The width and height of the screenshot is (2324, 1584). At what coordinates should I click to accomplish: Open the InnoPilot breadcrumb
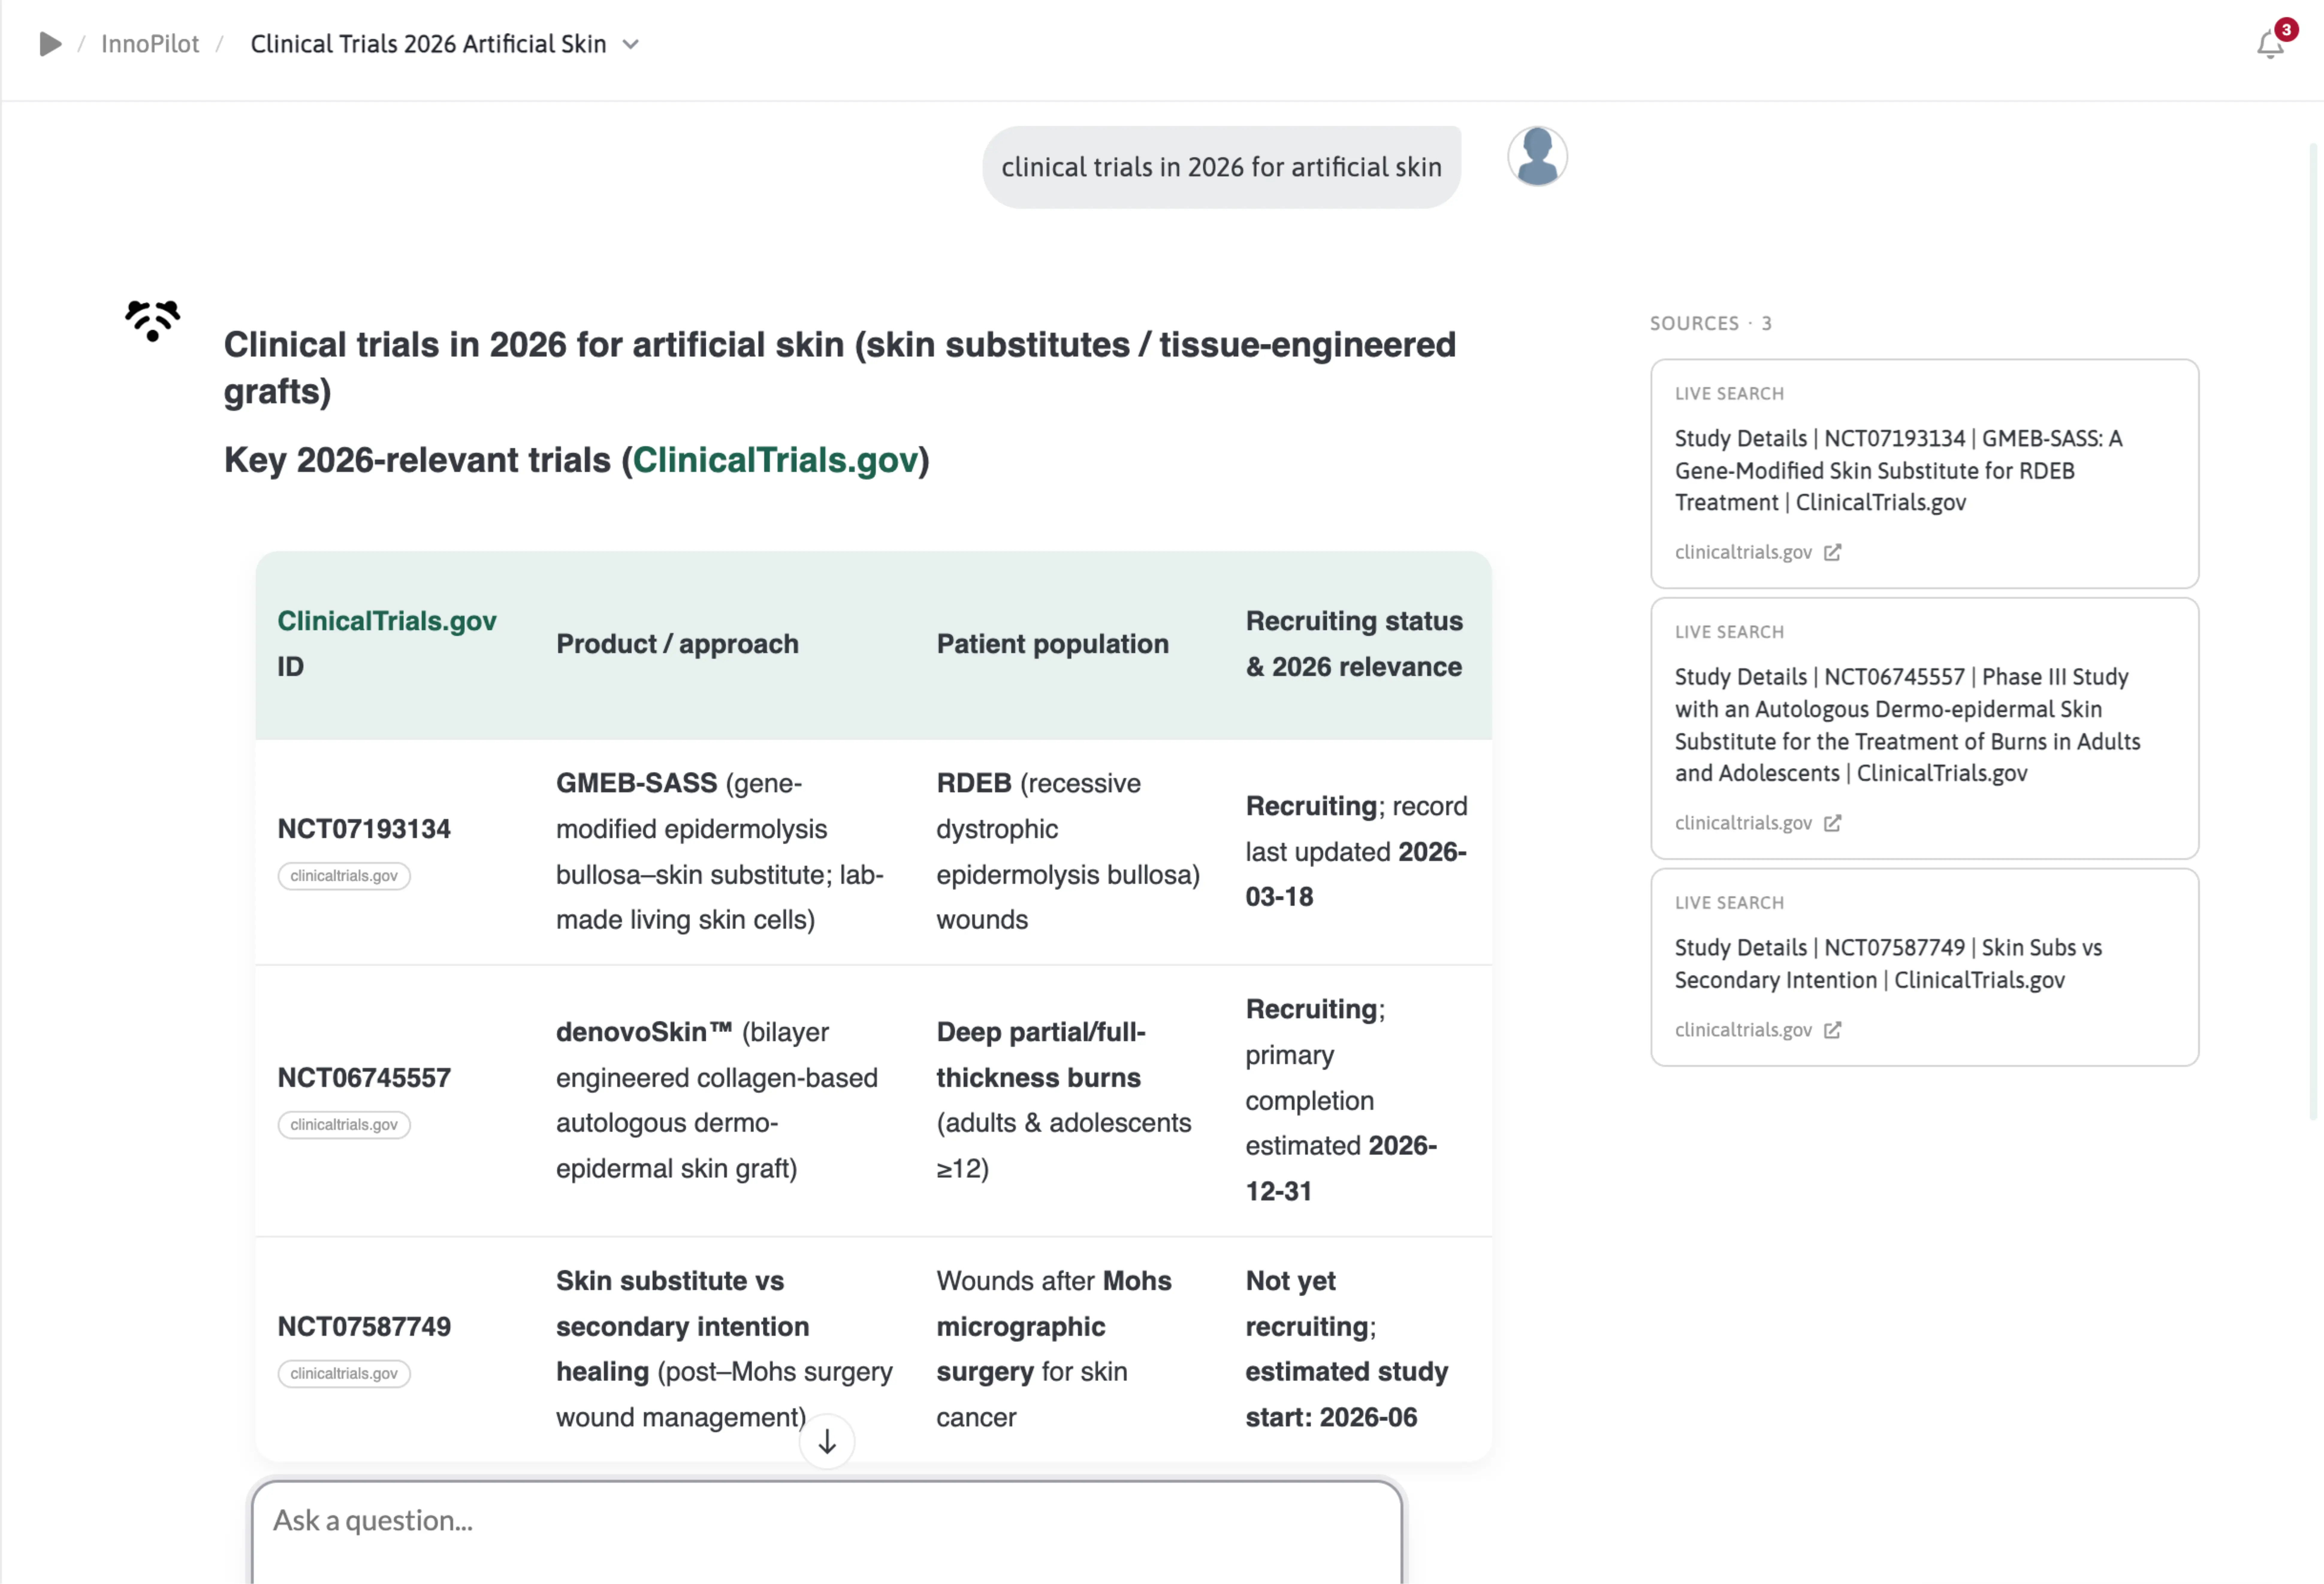[150, 44]
